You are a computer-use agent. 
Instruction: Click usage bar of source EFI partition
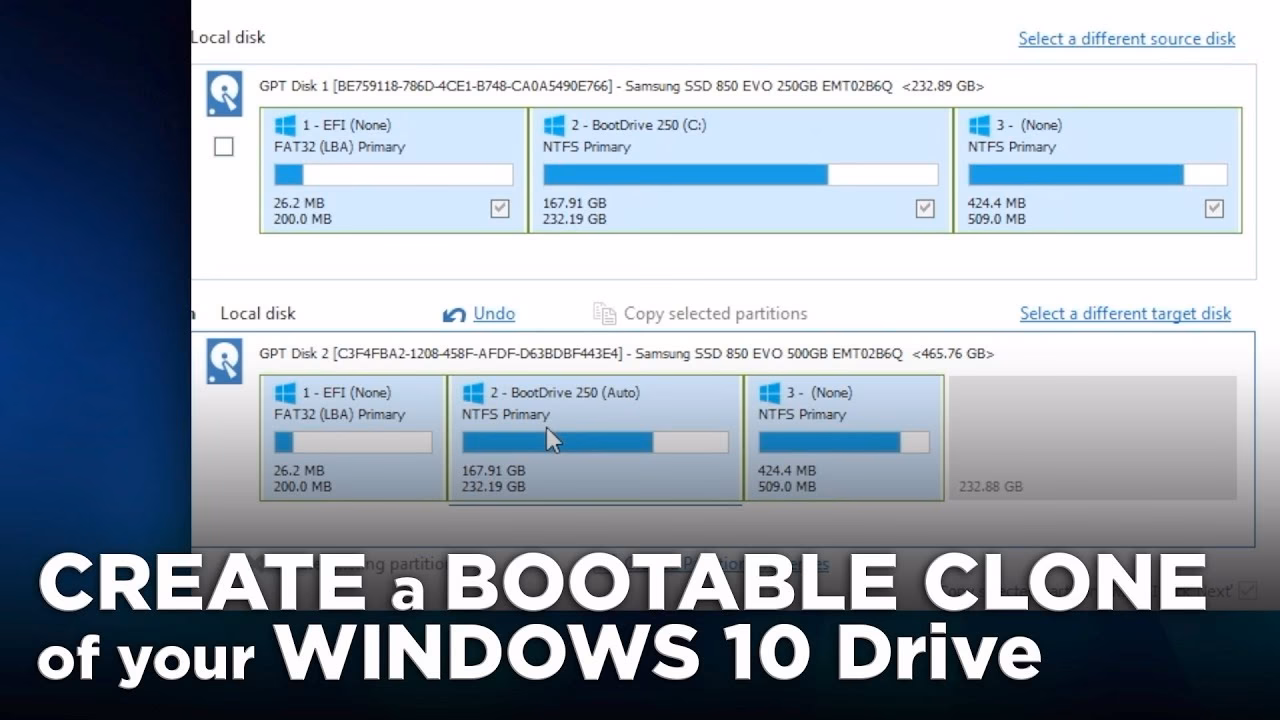[393, 175]
